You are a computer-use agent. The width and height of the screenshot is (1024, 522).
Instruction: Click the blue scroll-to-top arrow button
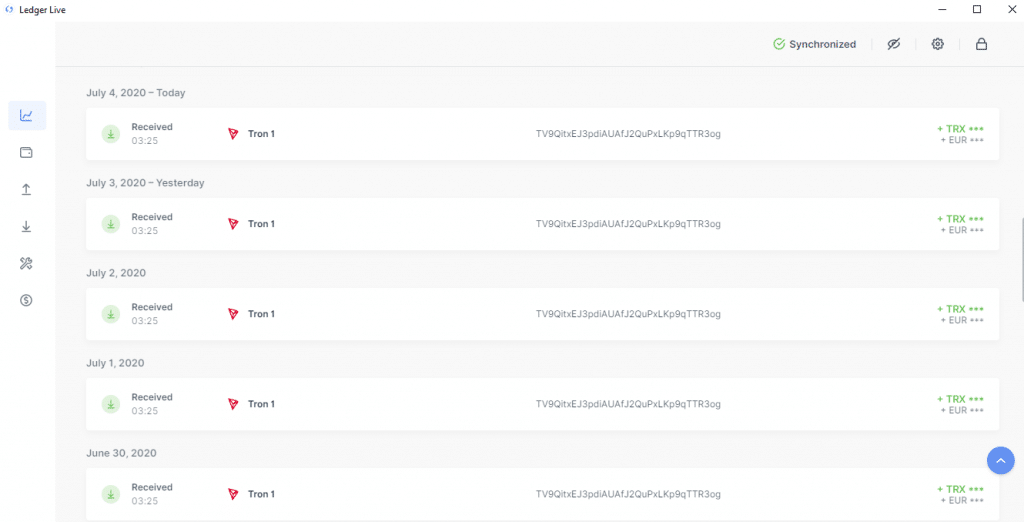[1000, 461]
